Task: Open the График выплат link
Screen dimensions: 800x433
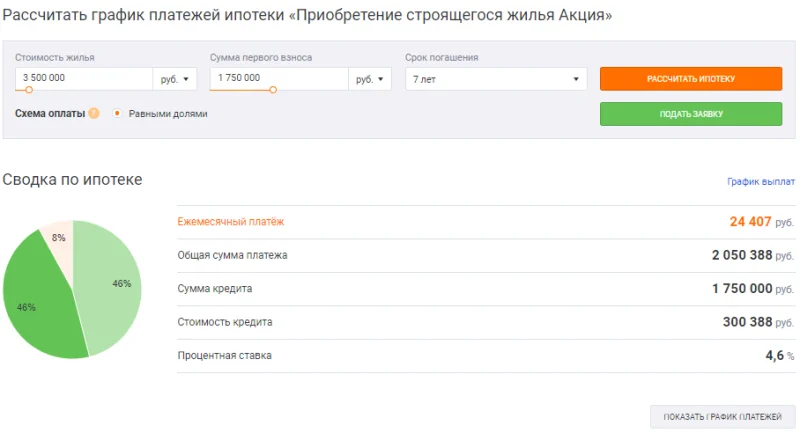Action: [x=760, y=182]
